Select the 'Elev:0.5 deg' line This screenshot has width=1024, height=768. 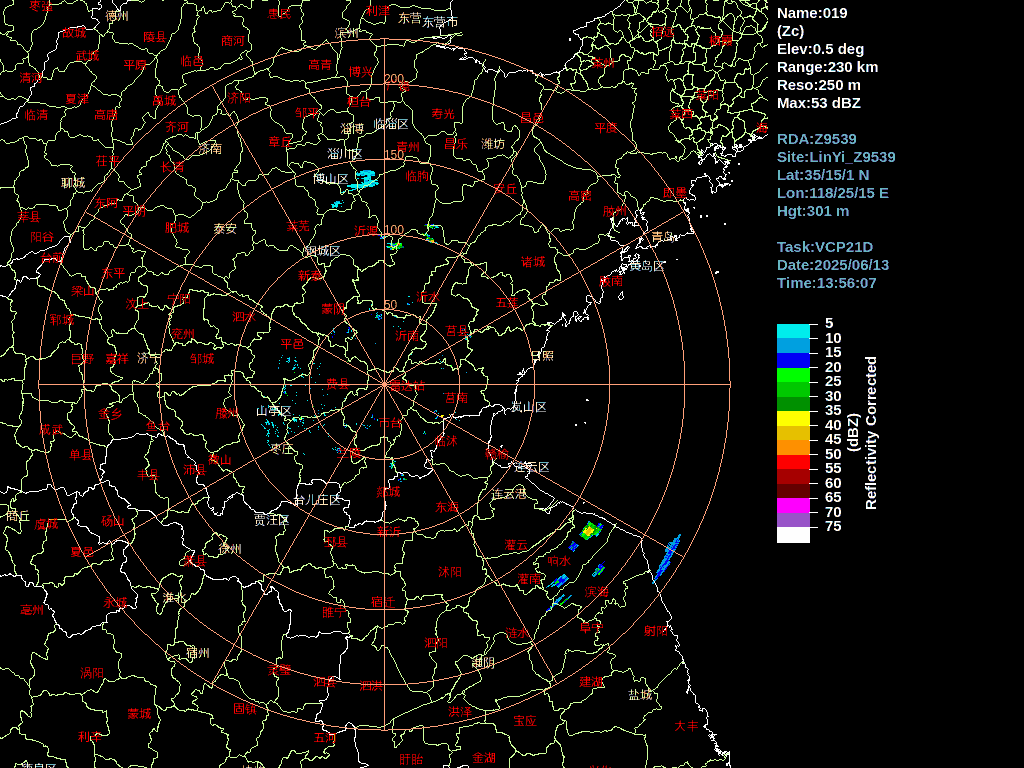820,49
